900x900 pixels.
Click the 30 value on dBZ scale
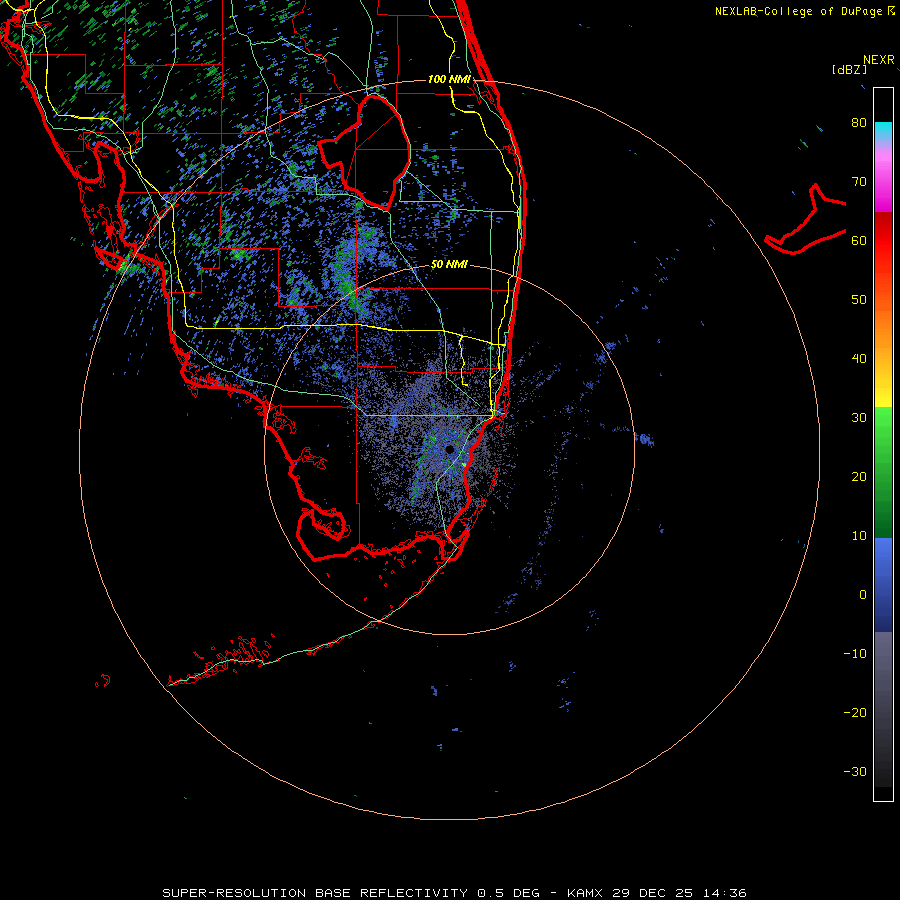(x=859, y=417)
